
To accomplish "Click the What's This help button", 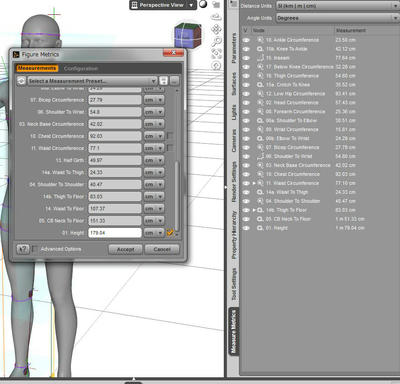I will pos(23,249).
